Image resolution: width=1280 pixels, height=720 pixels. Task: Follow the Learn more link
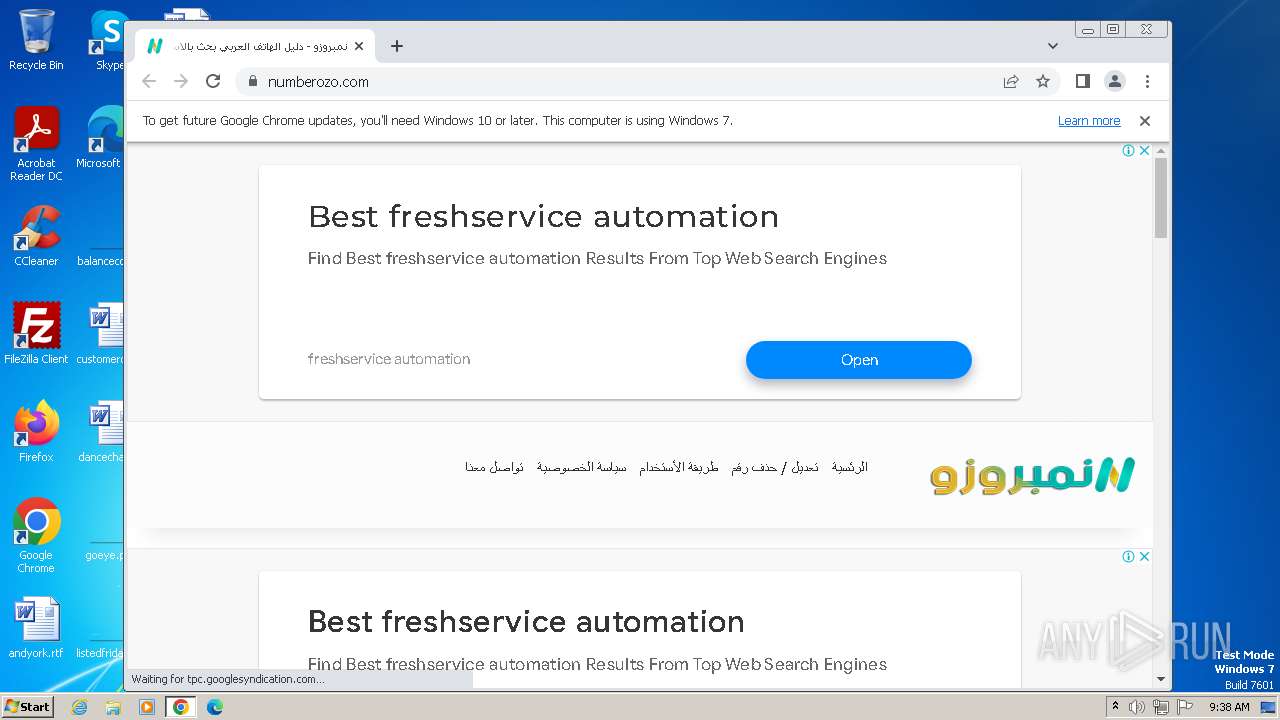[x=1089, y=121]
